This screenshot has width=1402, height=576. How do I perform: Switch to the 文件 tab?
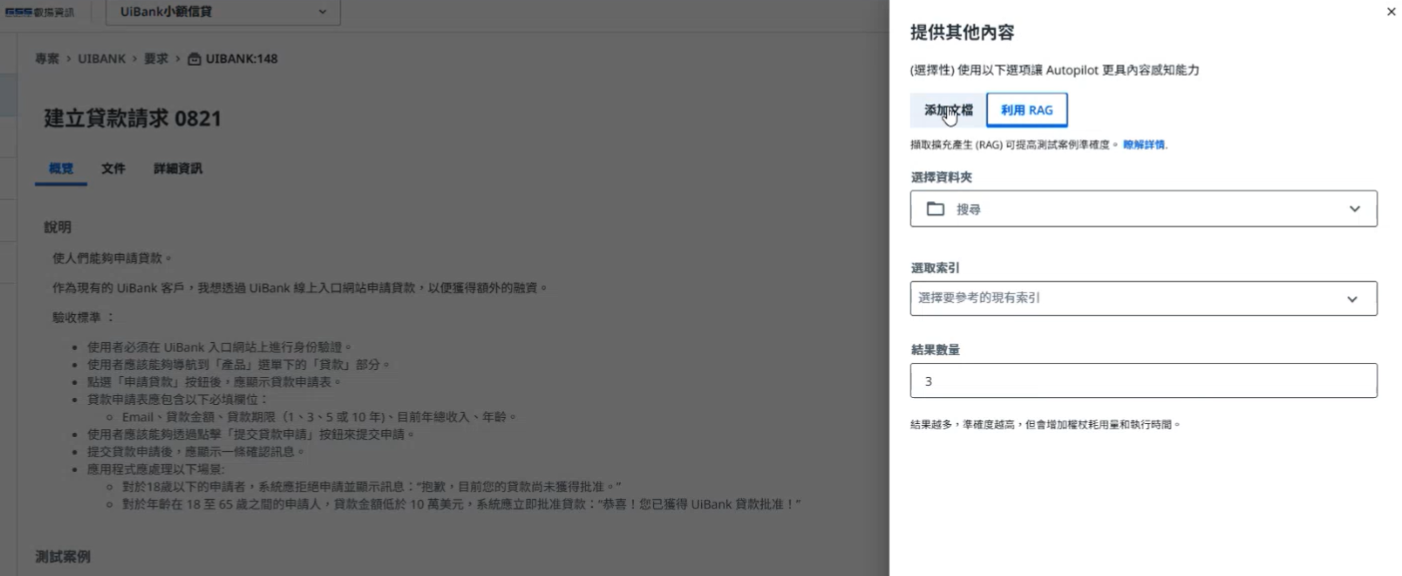(x=113, y=168)
